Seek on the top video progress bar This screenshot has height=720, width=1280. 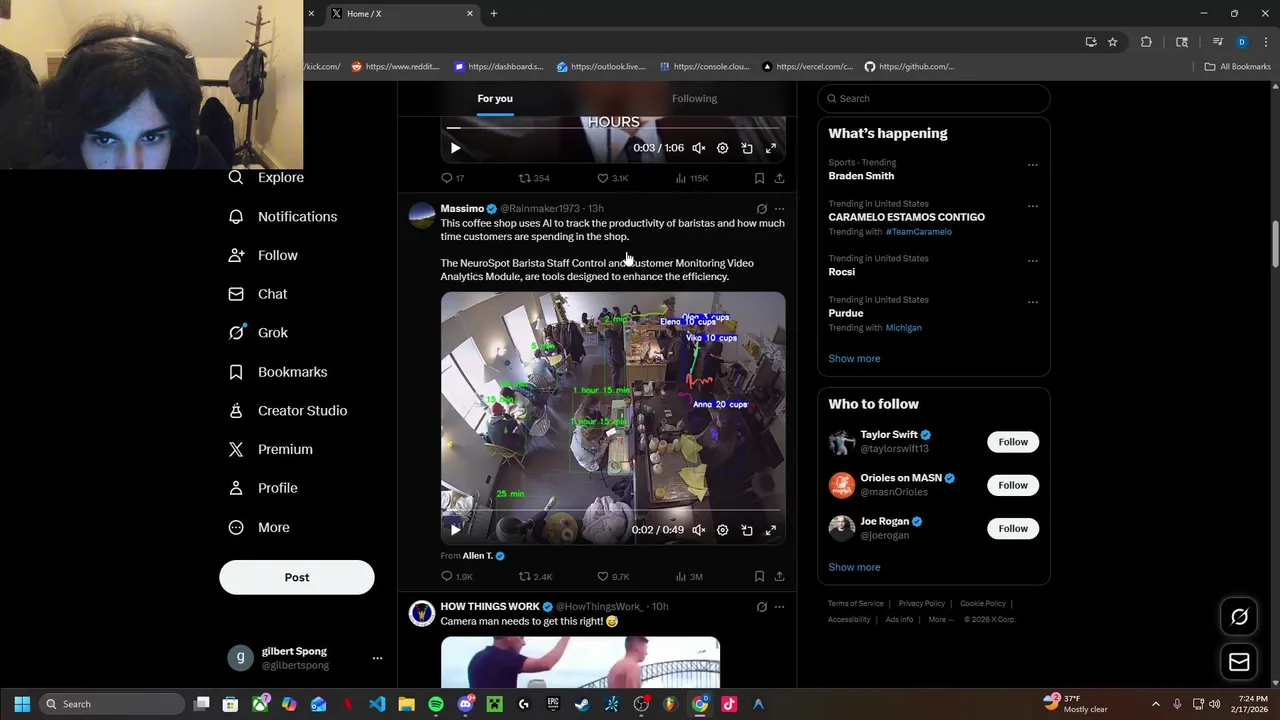[x=613, y=129]
